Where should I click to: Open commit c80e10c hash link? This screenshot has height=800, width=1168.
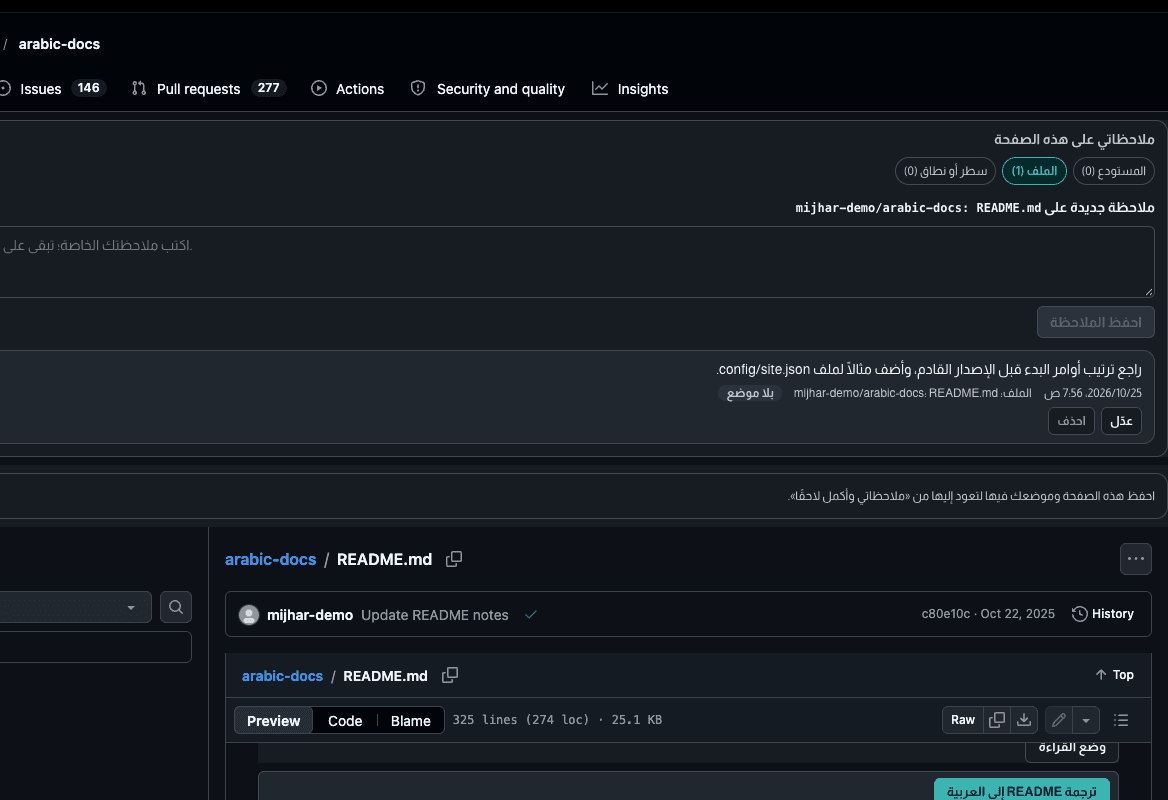pyautogui.click(x=945, y=614)
